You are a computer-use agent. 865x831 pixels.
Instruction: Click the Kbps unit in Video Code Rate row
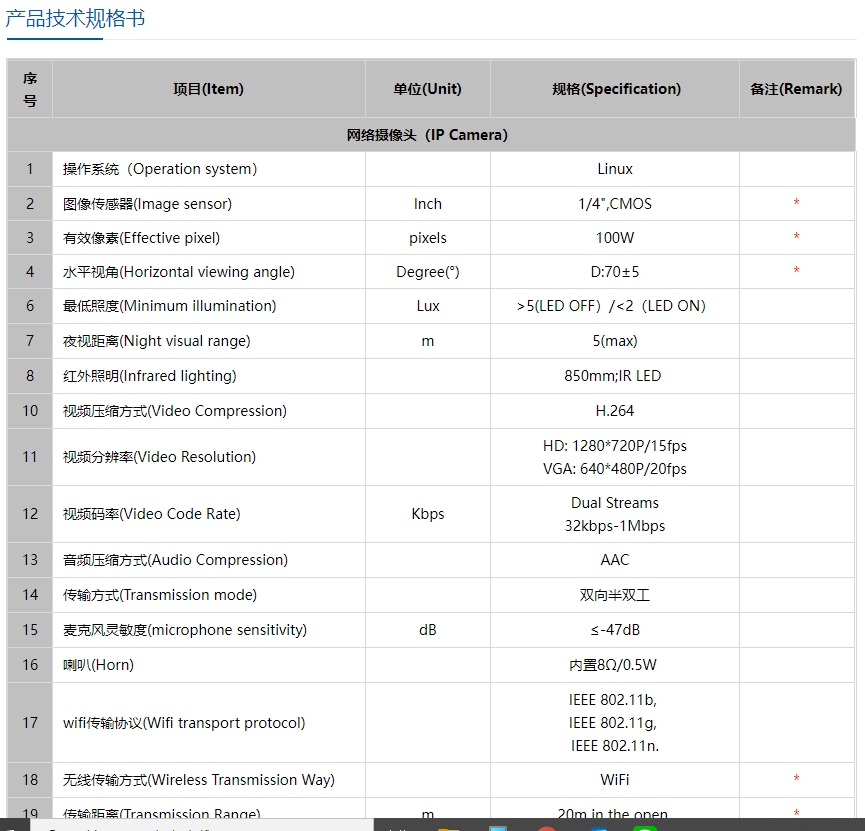click(x=427, y=514)
